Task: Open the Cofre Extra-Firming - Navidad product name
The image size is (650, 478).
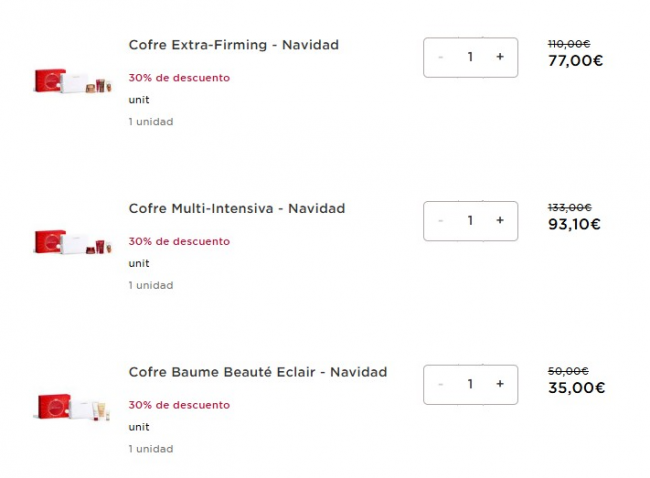Action: 233,45
